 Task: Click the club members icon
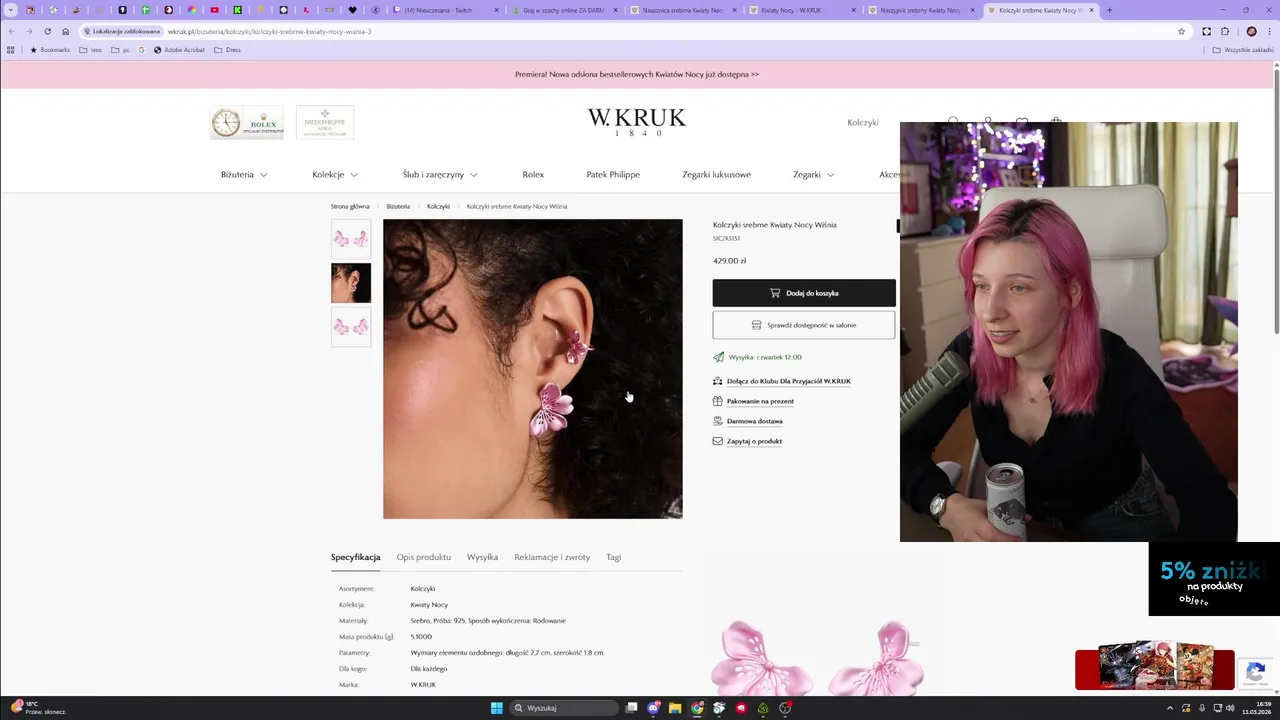[x=717, y=381]
